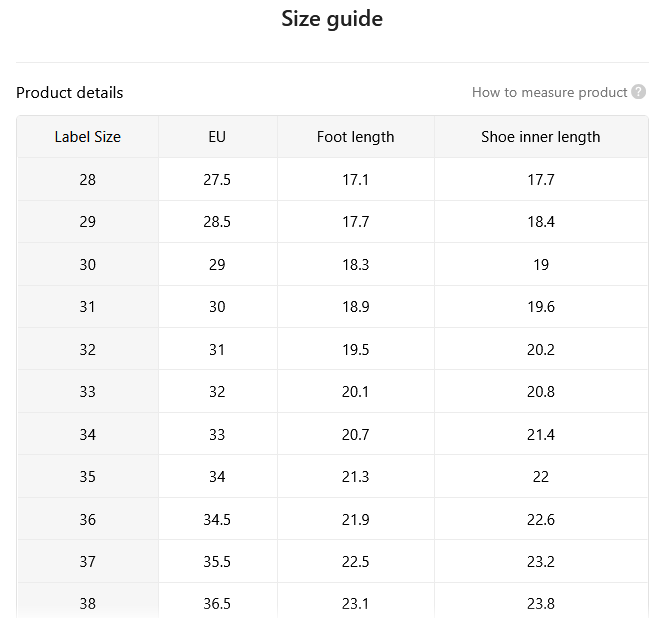Screen dimensions: 660x635
Task: Click EU value 32 cell
Action: pyautogui.click(x=217, y=392)
